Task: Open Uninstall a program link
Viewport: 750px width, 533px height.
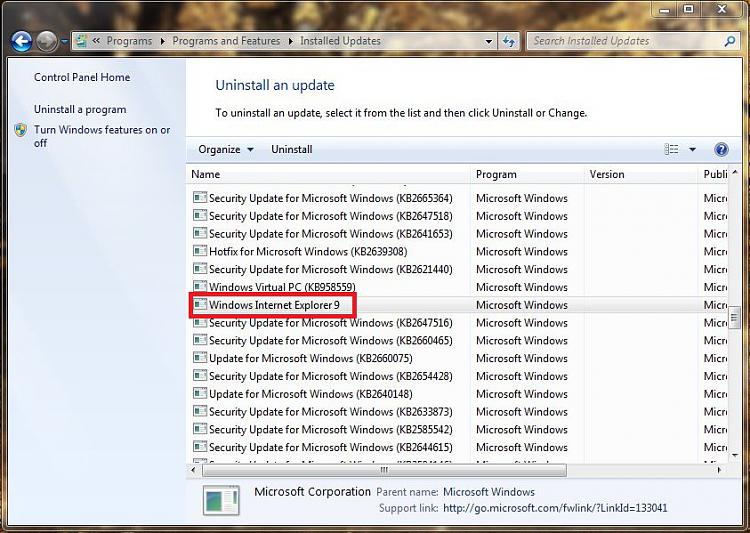Action: point(80,110)
